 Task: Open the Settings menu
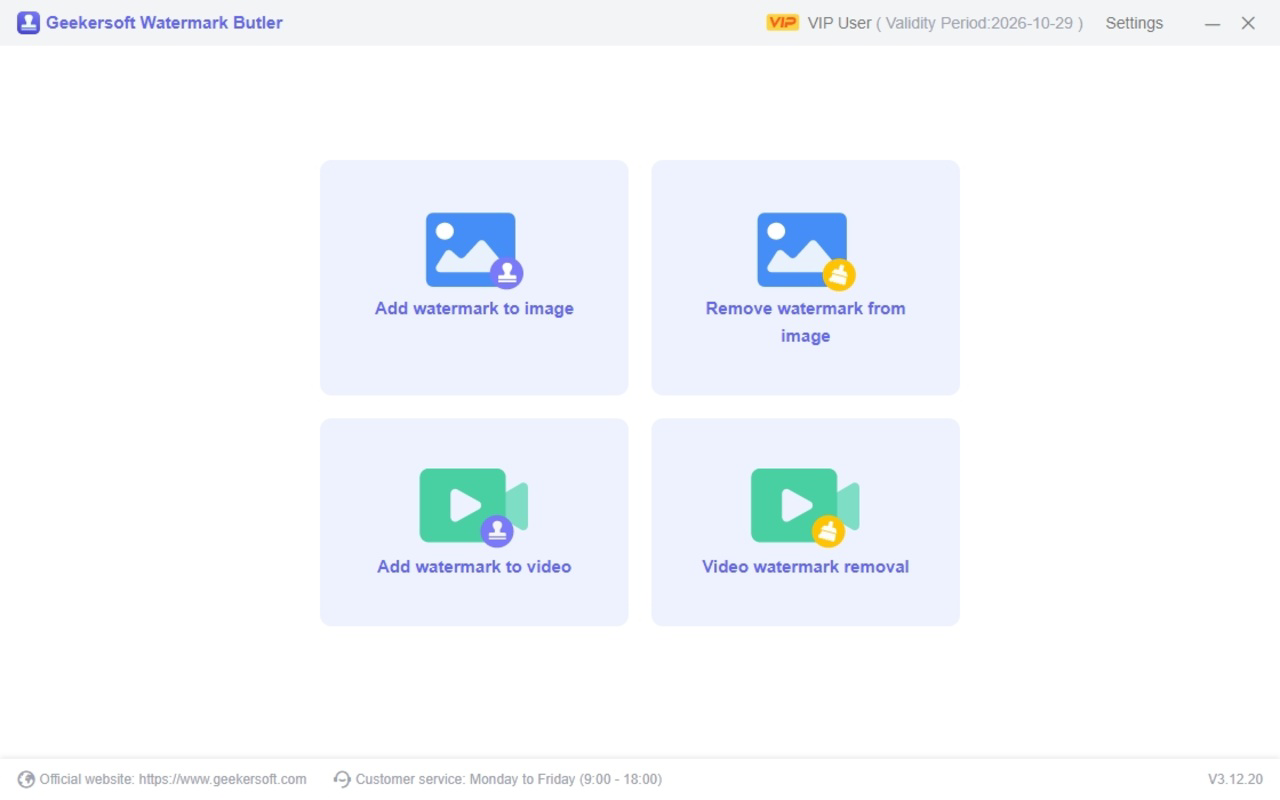[1134, 22]
